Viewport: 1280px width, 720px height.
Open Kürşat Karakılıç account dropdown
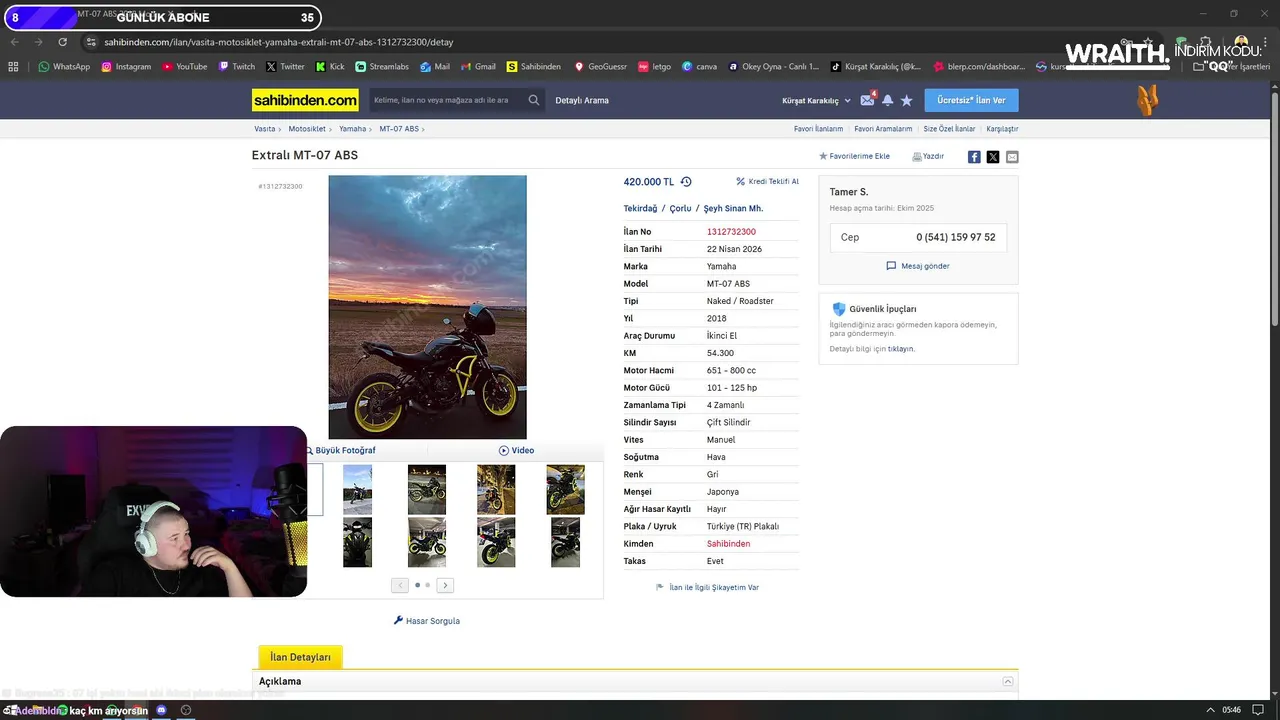816,100
